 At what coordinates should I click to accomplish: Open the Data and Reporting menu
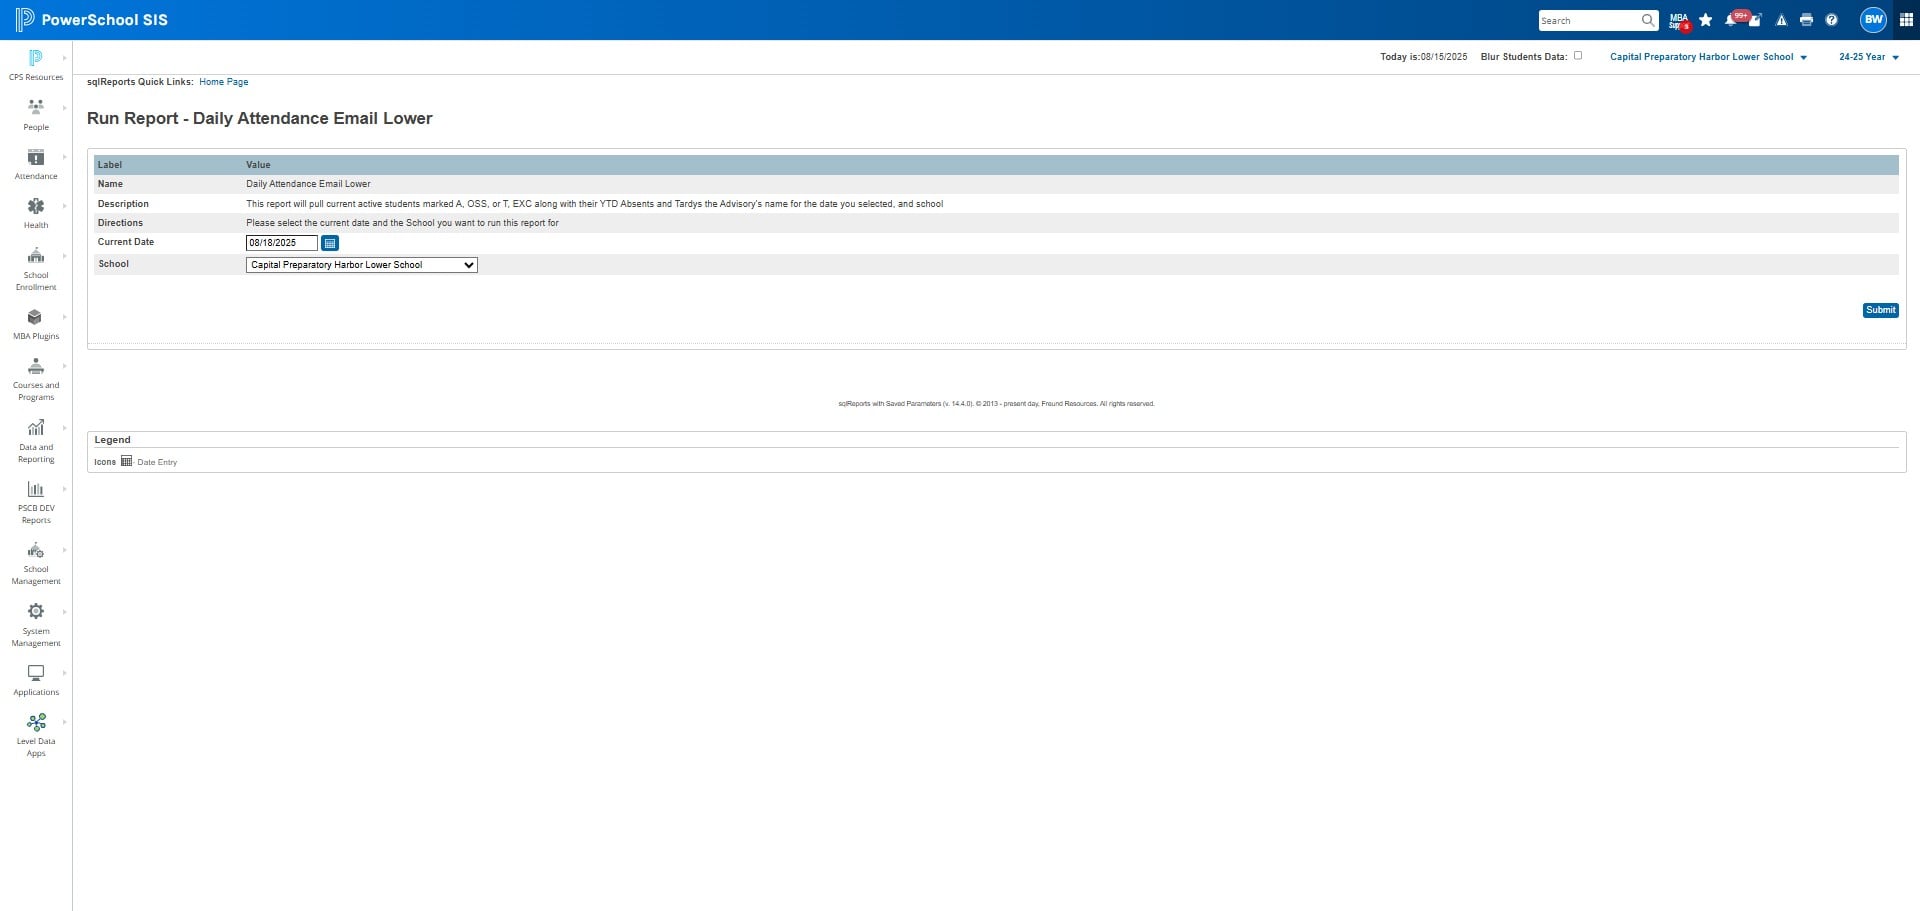[x=36, y=441]
